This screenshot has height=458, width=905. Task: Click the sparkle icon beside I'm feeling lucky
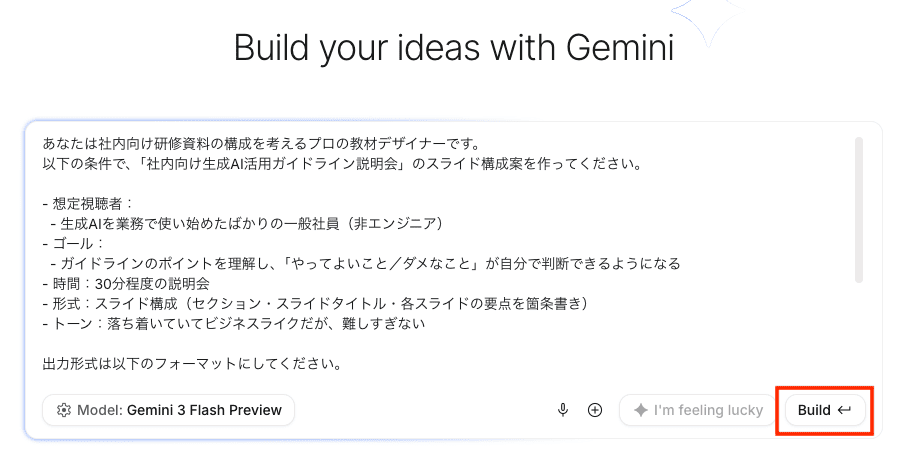641,410
